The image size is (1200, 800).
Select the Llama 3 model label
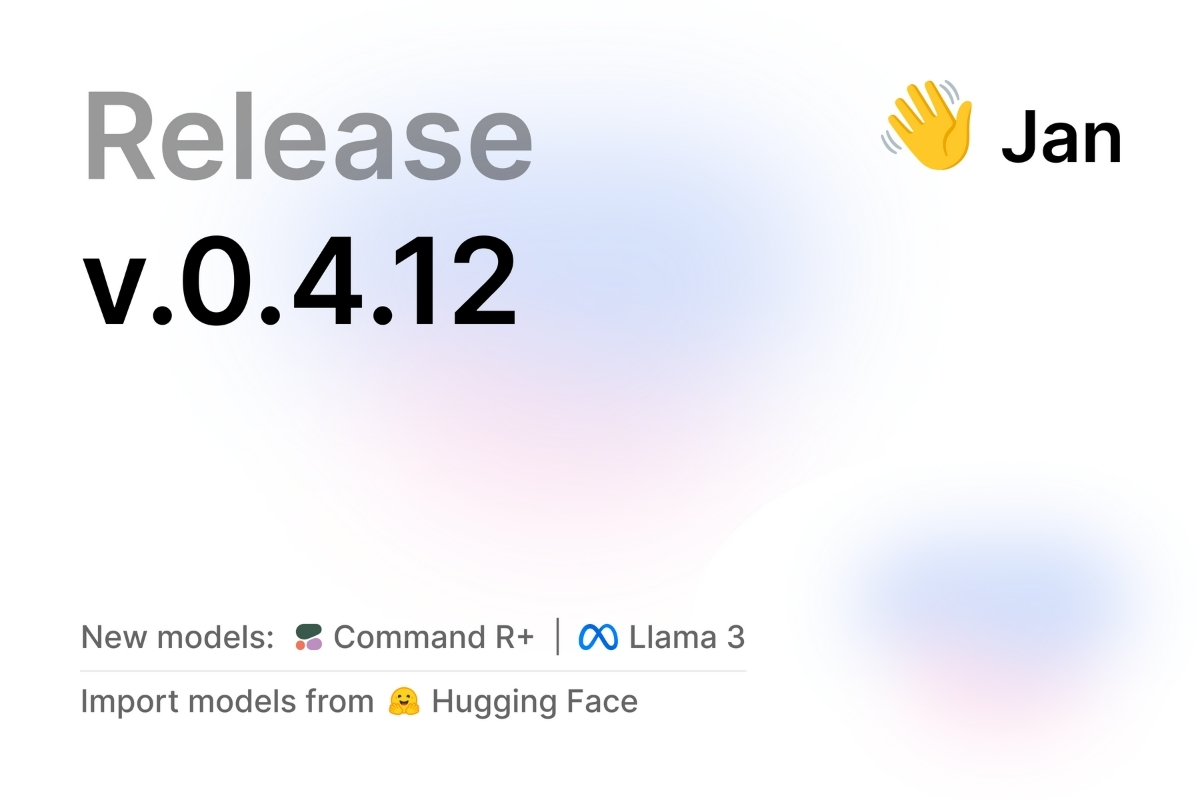[x=686, y=637]
